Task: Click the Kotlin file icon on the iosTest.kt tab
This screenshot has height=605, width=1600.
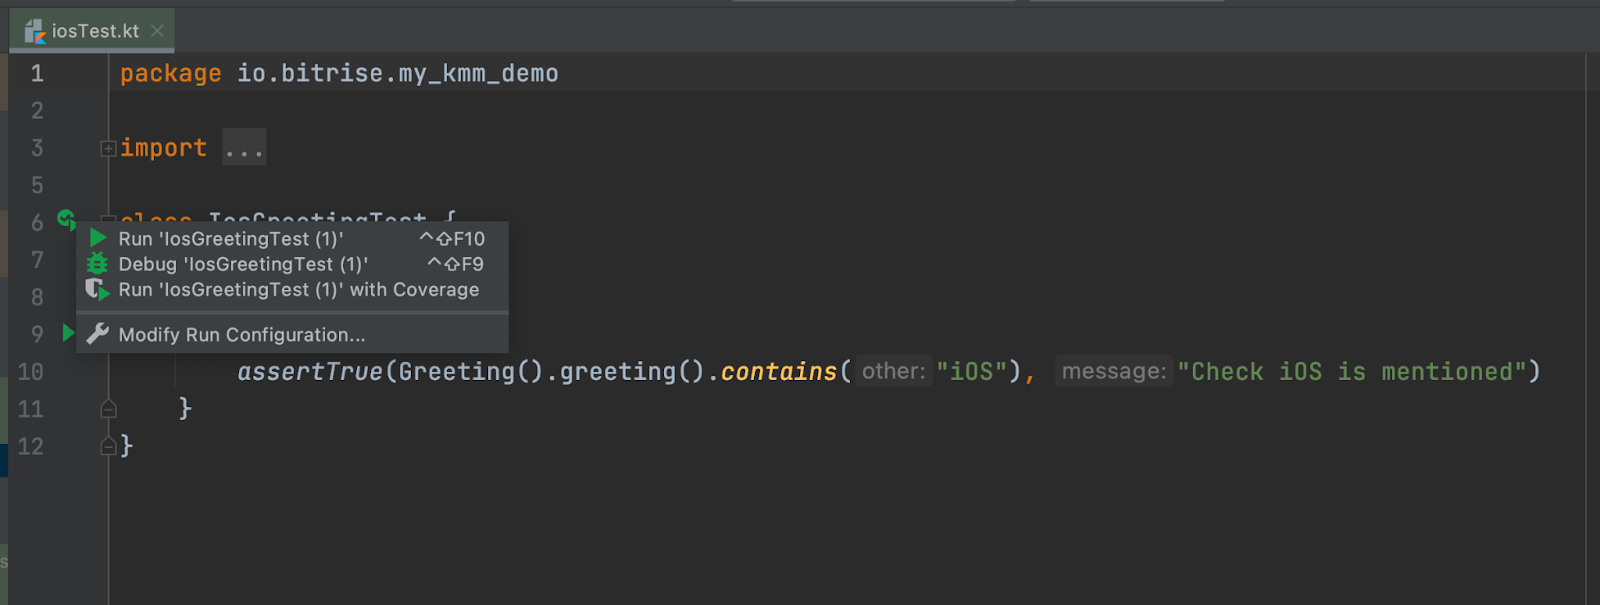Action: [35, 32]
